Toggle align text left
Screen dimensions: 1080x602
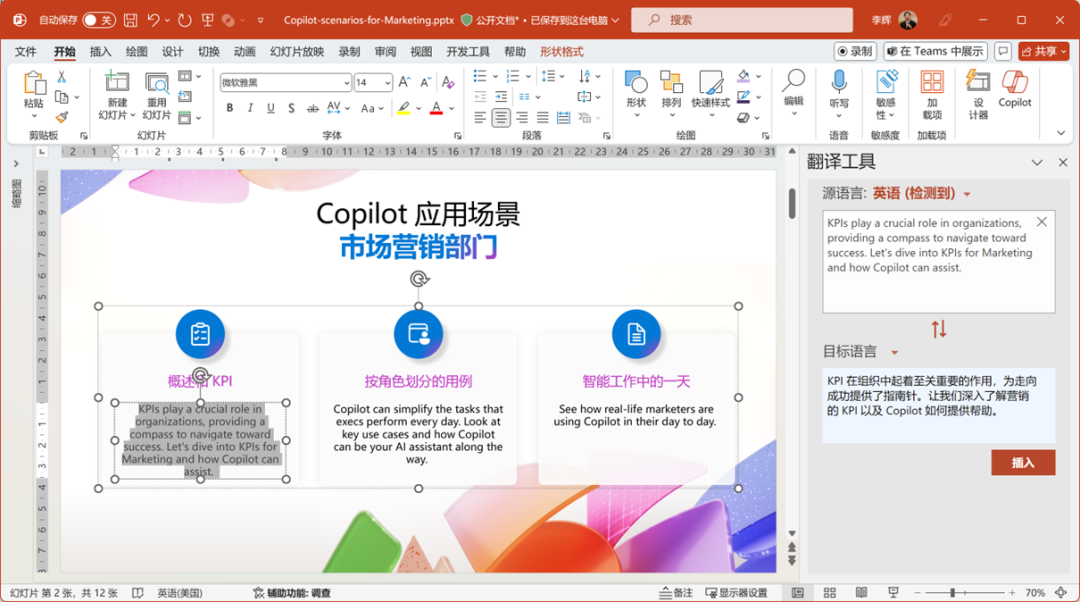pyautogui.click(x=480, y=118)
